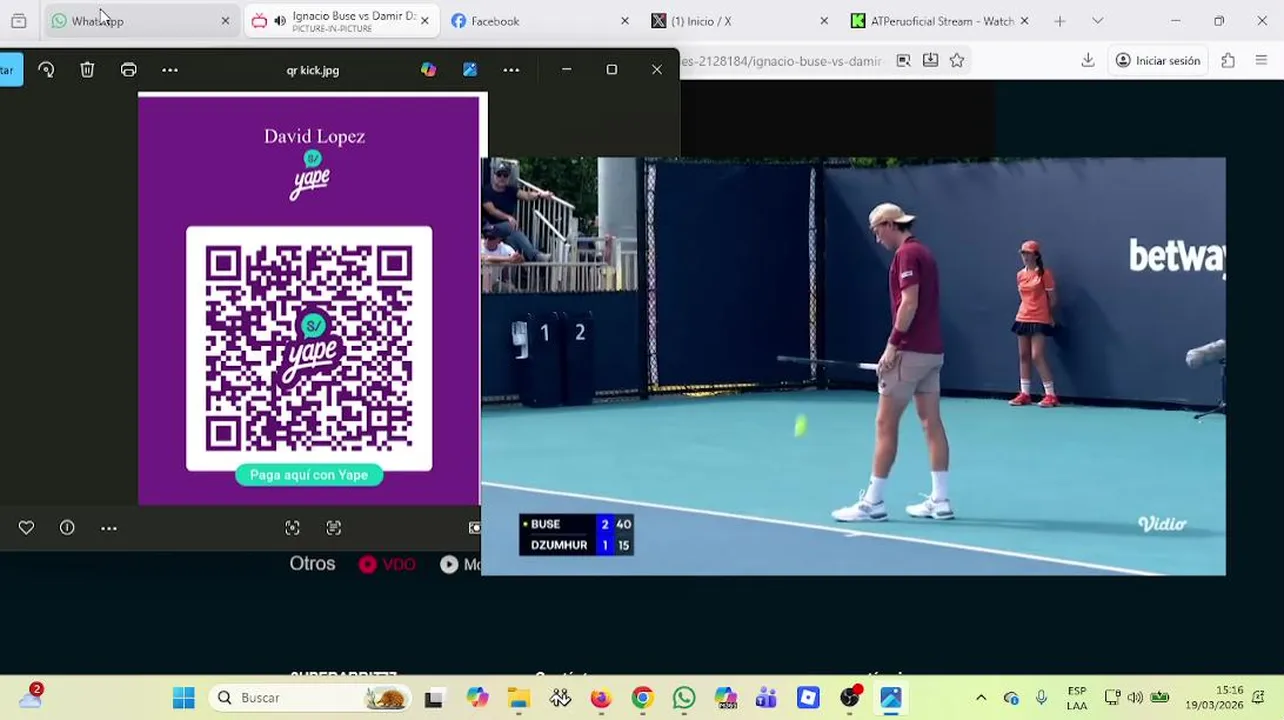Click the taskbar Buscar search box

pos(309,698)
